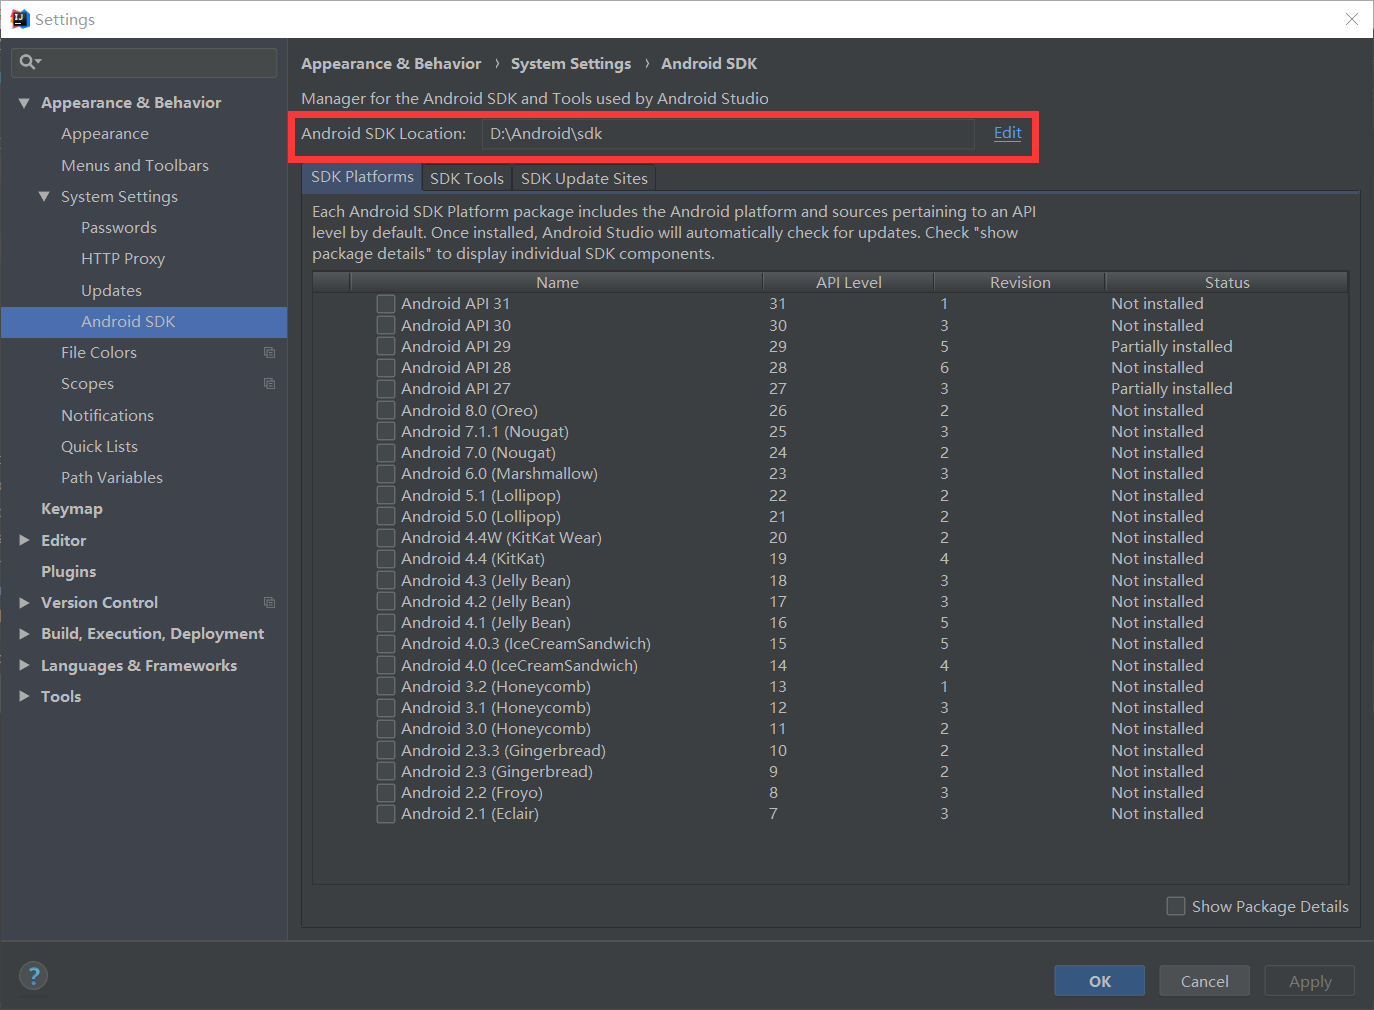The width and height of the screenshot is (1374, 1010).
Task: Open Menus and Toolbars settings
Action: pos(135,165)
